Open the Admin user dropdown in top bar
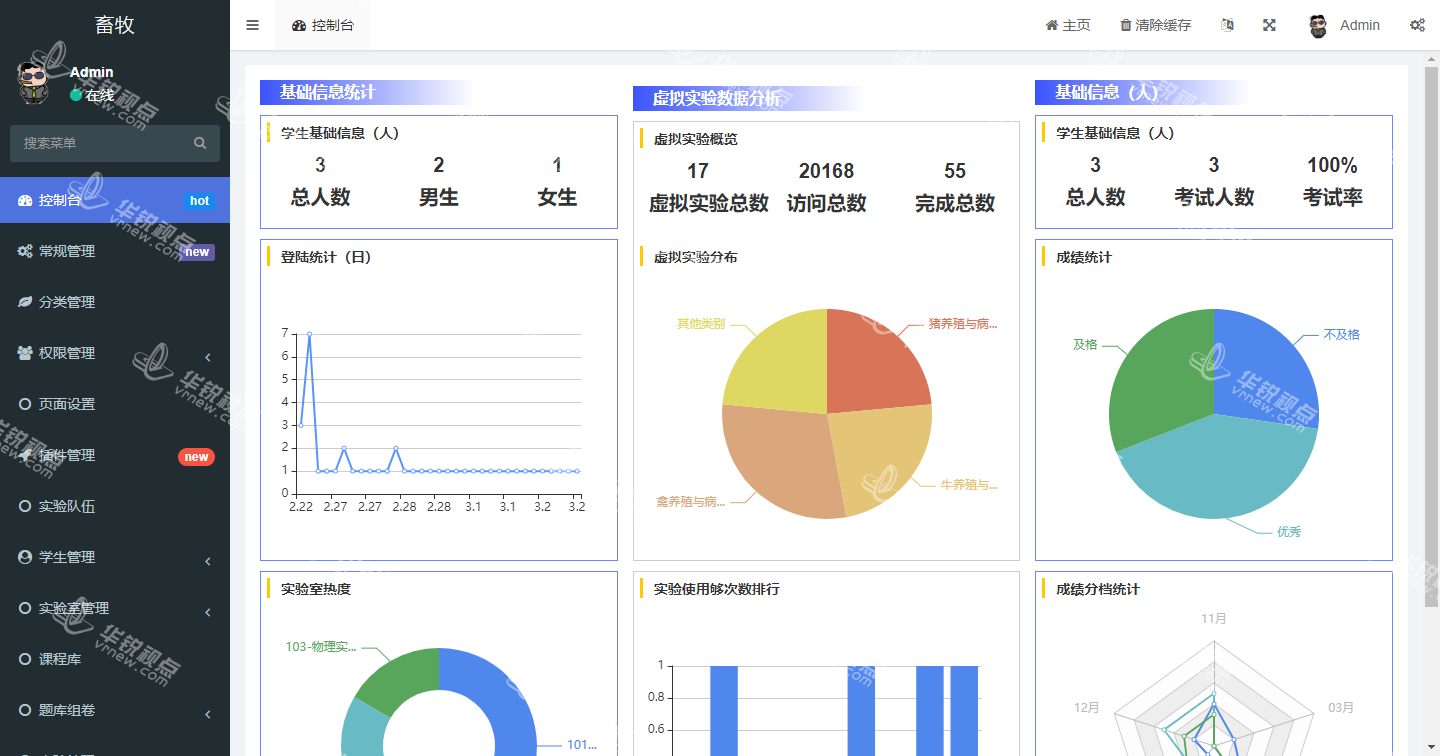1440x756 pixels. 1344,25
